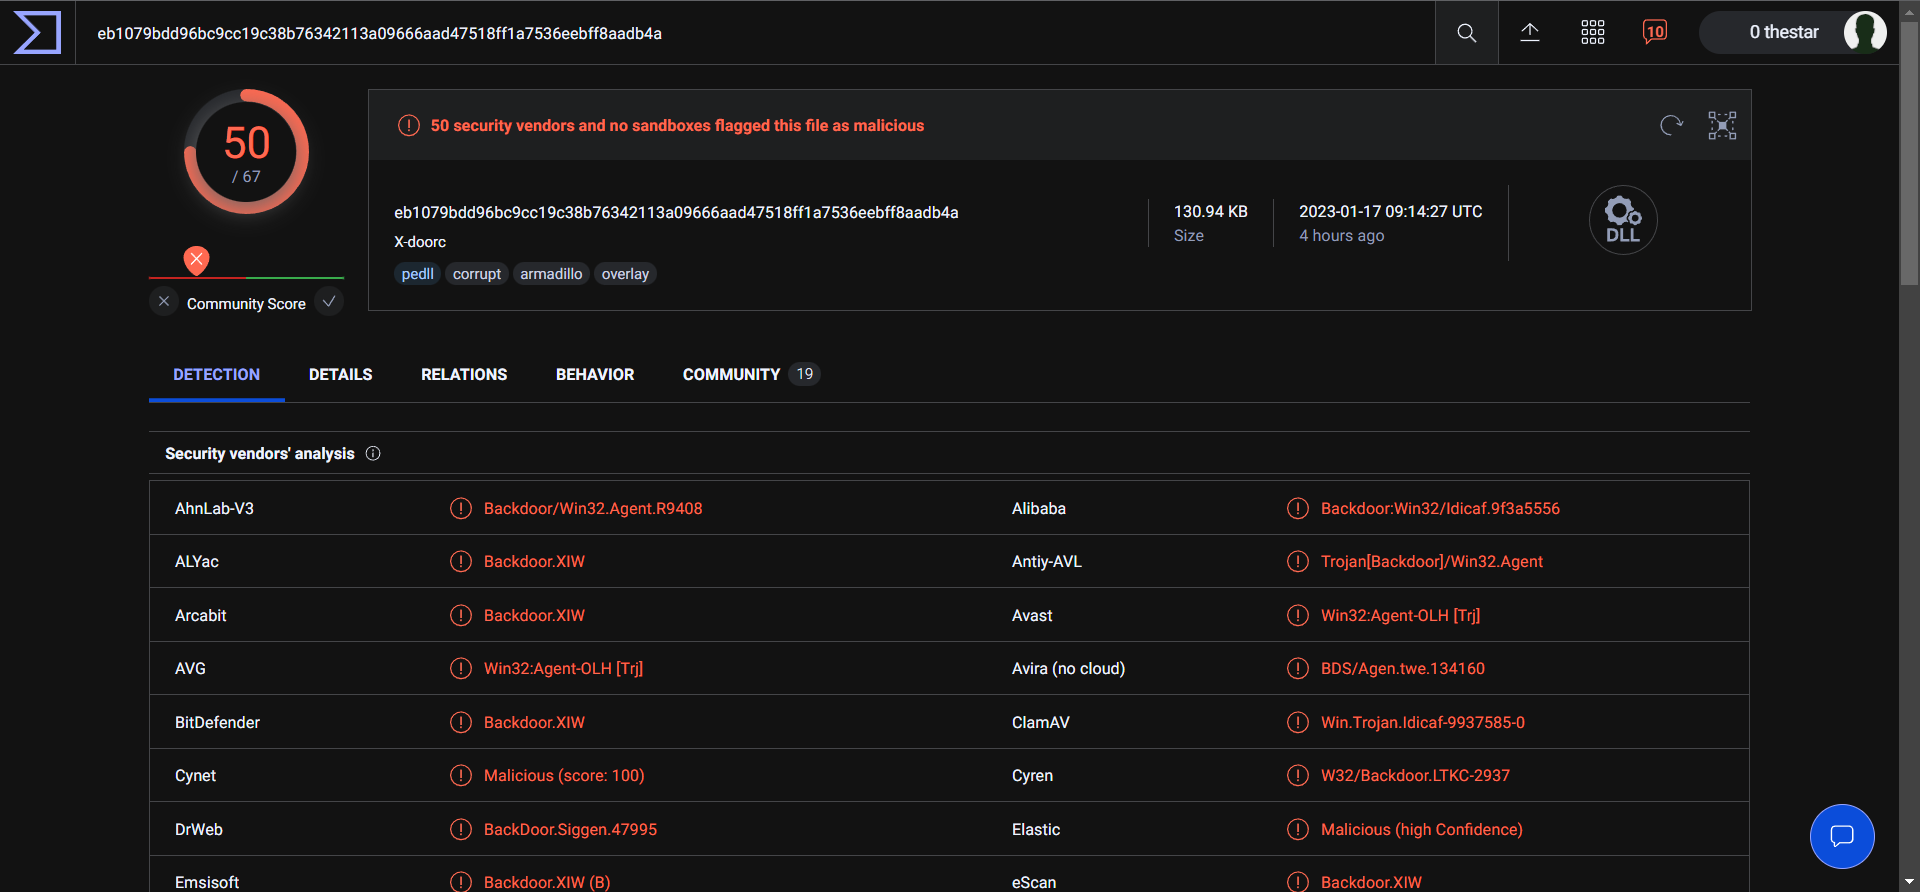Screen dimensions: 1920x892
Task: Open the apps grid menu icon
Action: click(x=1593, y=32)
